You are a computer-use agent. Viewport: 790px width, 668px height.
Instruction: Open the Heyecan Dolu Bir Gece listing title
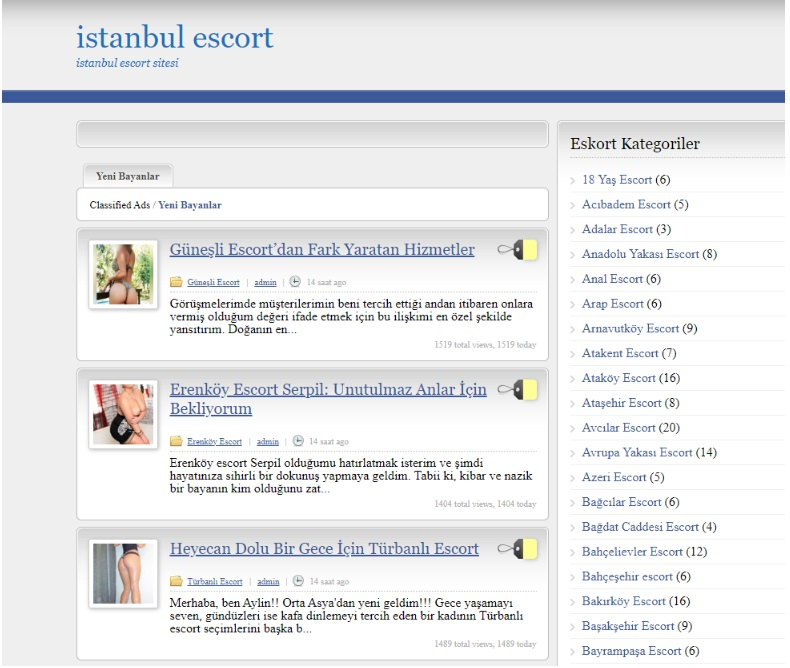coord(324,549)
